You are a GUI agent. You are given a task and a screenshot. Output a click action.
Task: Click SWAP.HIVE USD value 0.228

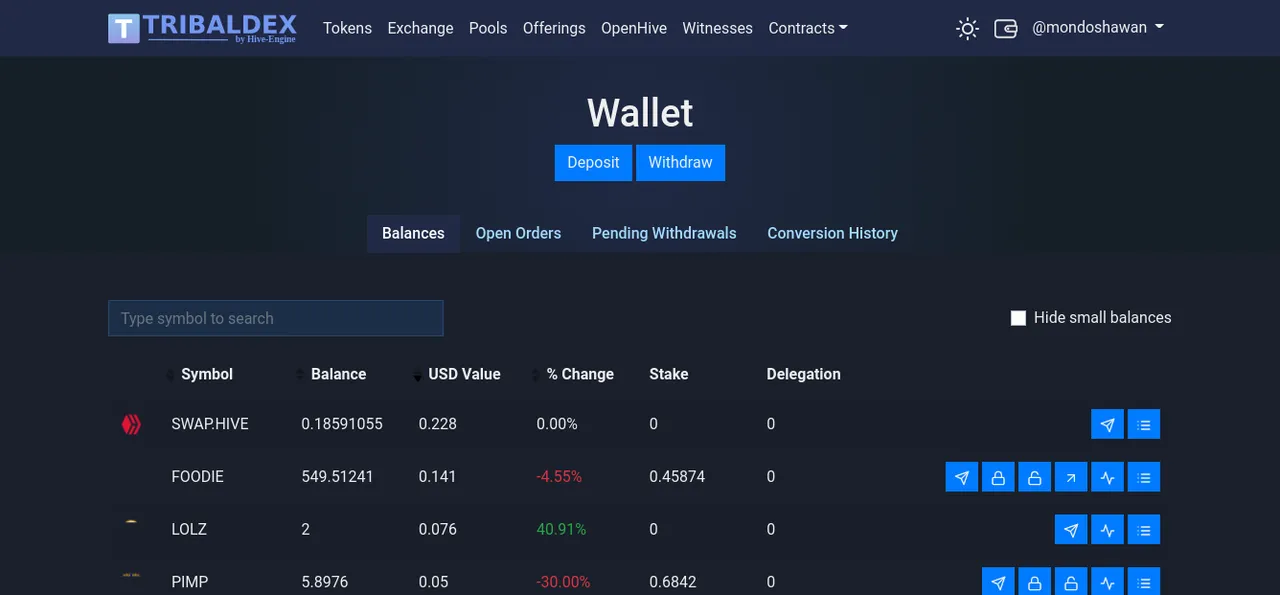tap(438, 424)
